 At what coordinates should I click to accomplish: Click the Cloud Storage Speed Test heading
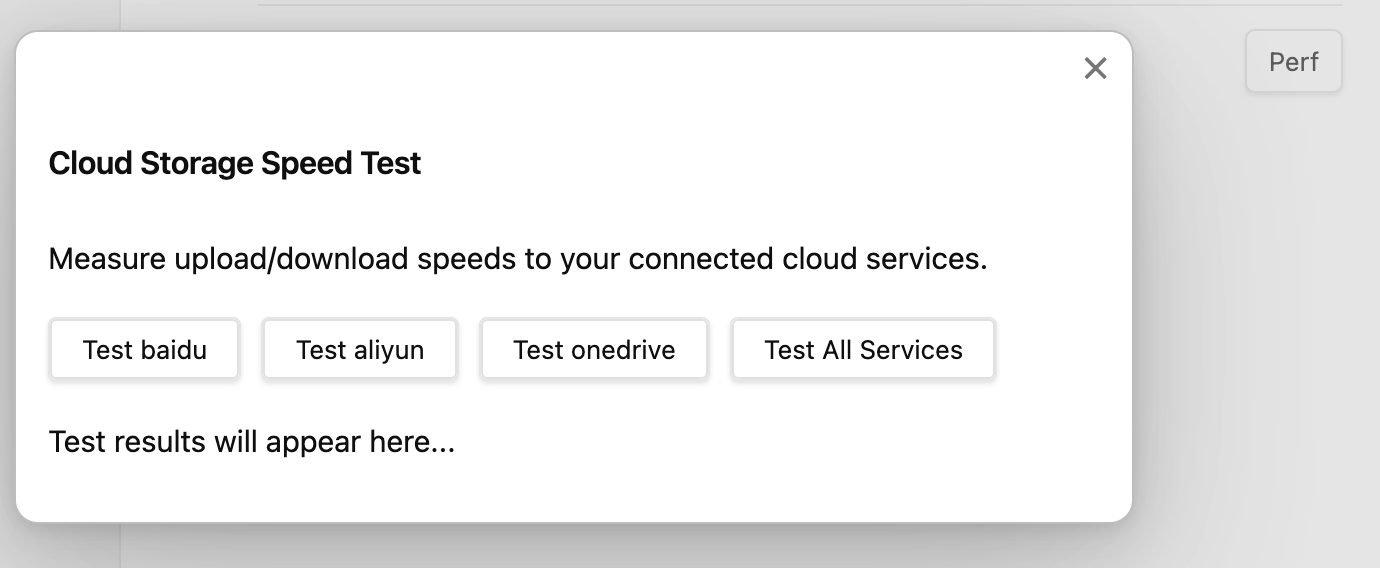(235, 163)
